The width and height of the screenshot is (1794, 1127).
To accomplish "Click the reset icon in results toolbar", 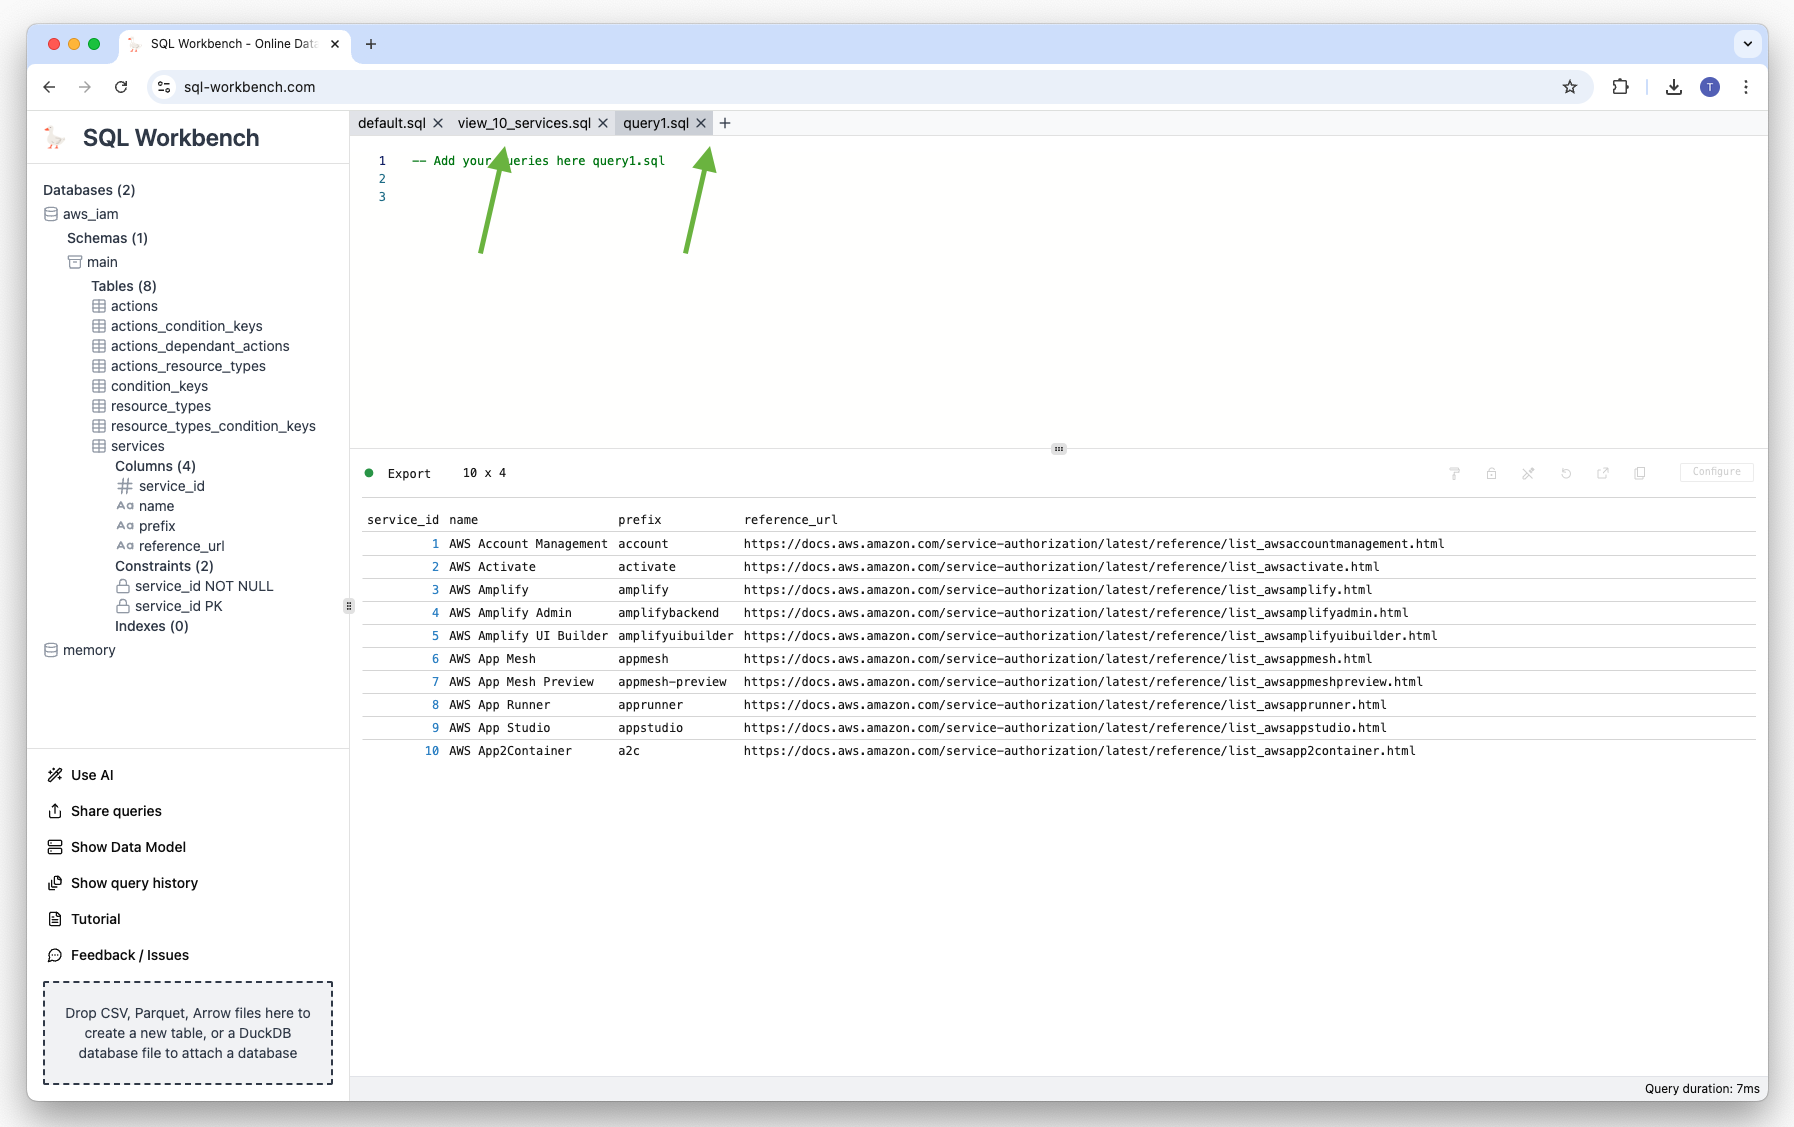I will coord(1565,473).
